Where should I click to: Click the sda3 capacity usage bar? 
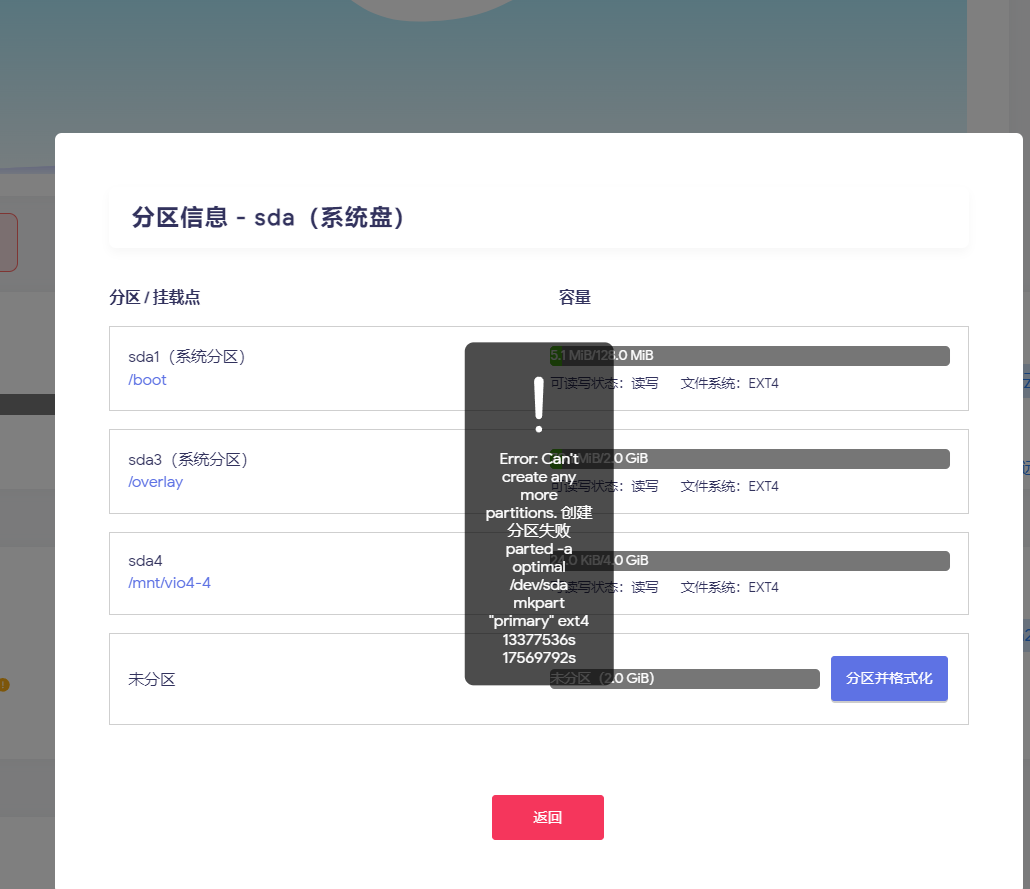coord(780,459)
